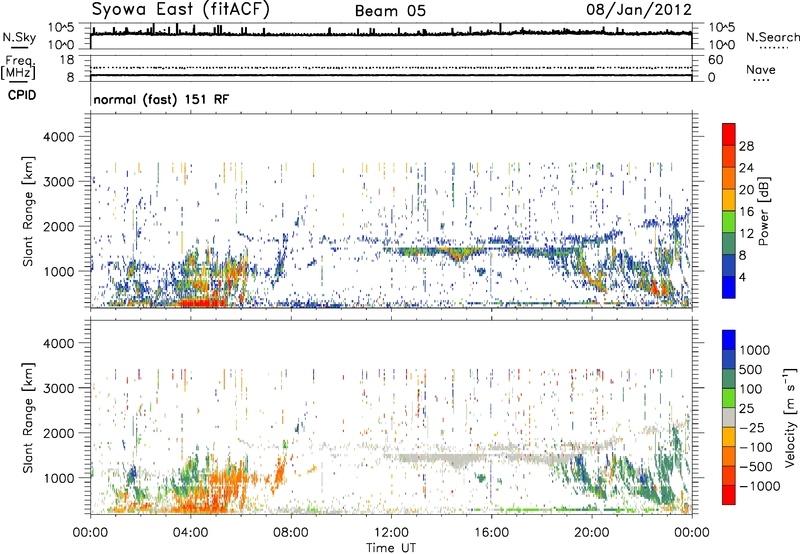This screenshot has width=800, height=554.
Task: Click the "3000" range tick in velocity panel
Action: coord(58,388)
